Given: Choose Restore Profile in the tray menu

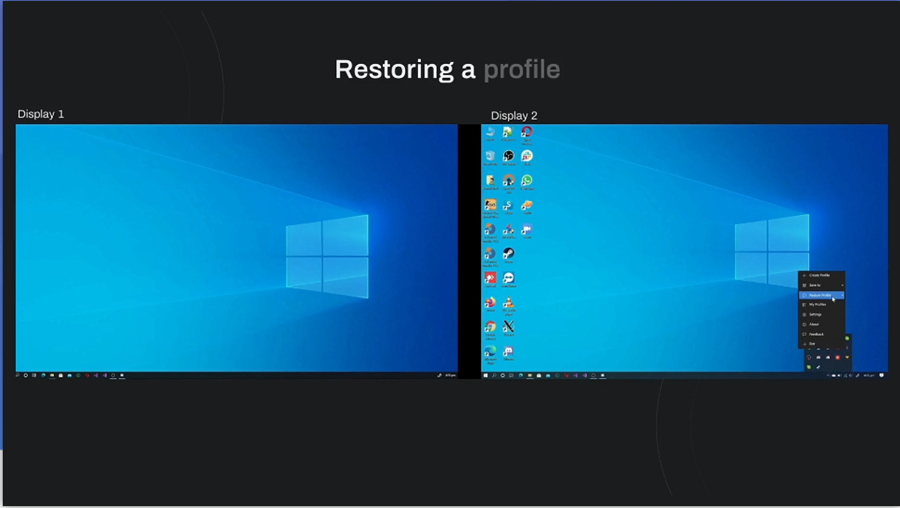Looking at the screenshot, I should point(821,295).
